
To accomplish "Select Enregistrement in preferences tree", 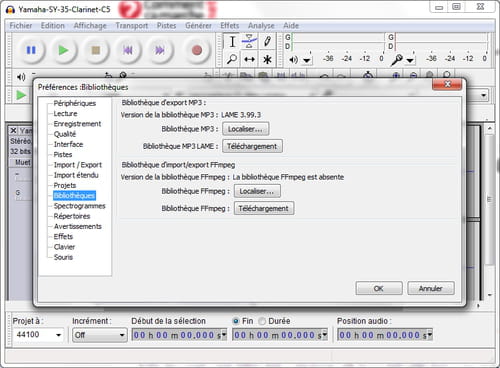I will [77, 124].
